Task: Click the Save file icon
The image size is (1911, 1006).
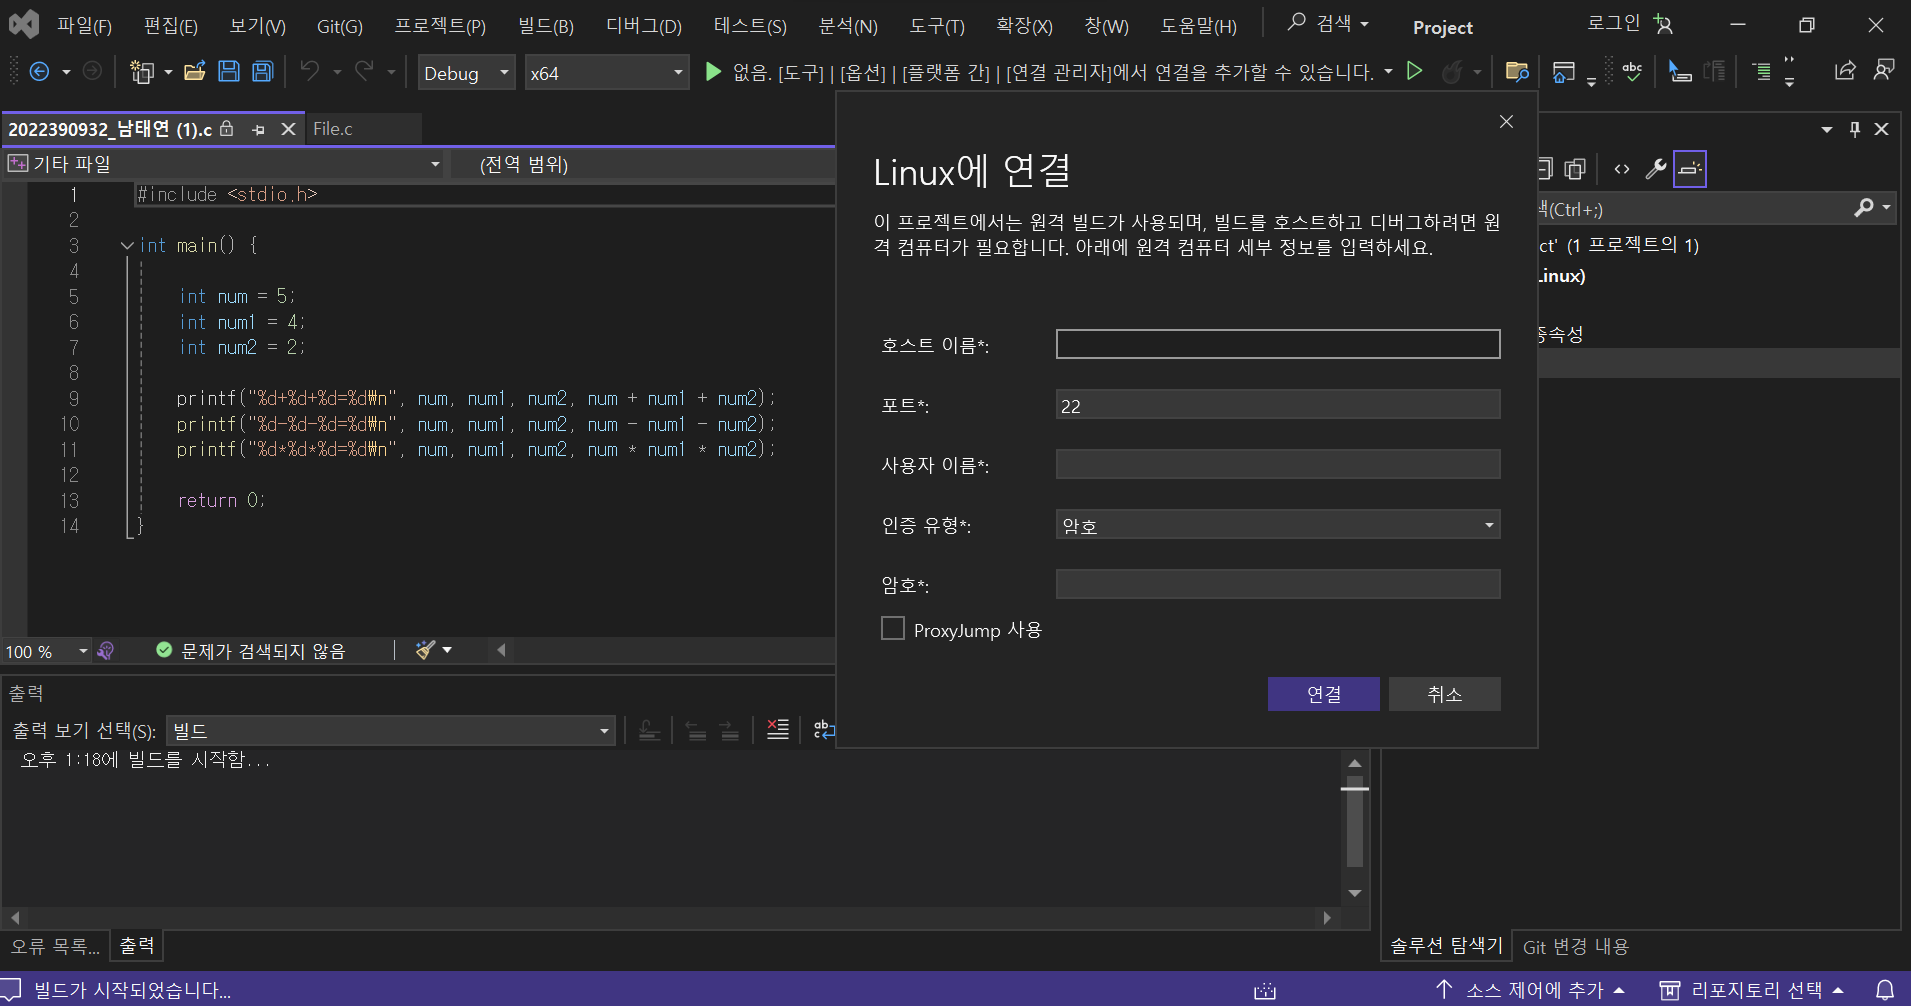Action: tap(229, 71)
